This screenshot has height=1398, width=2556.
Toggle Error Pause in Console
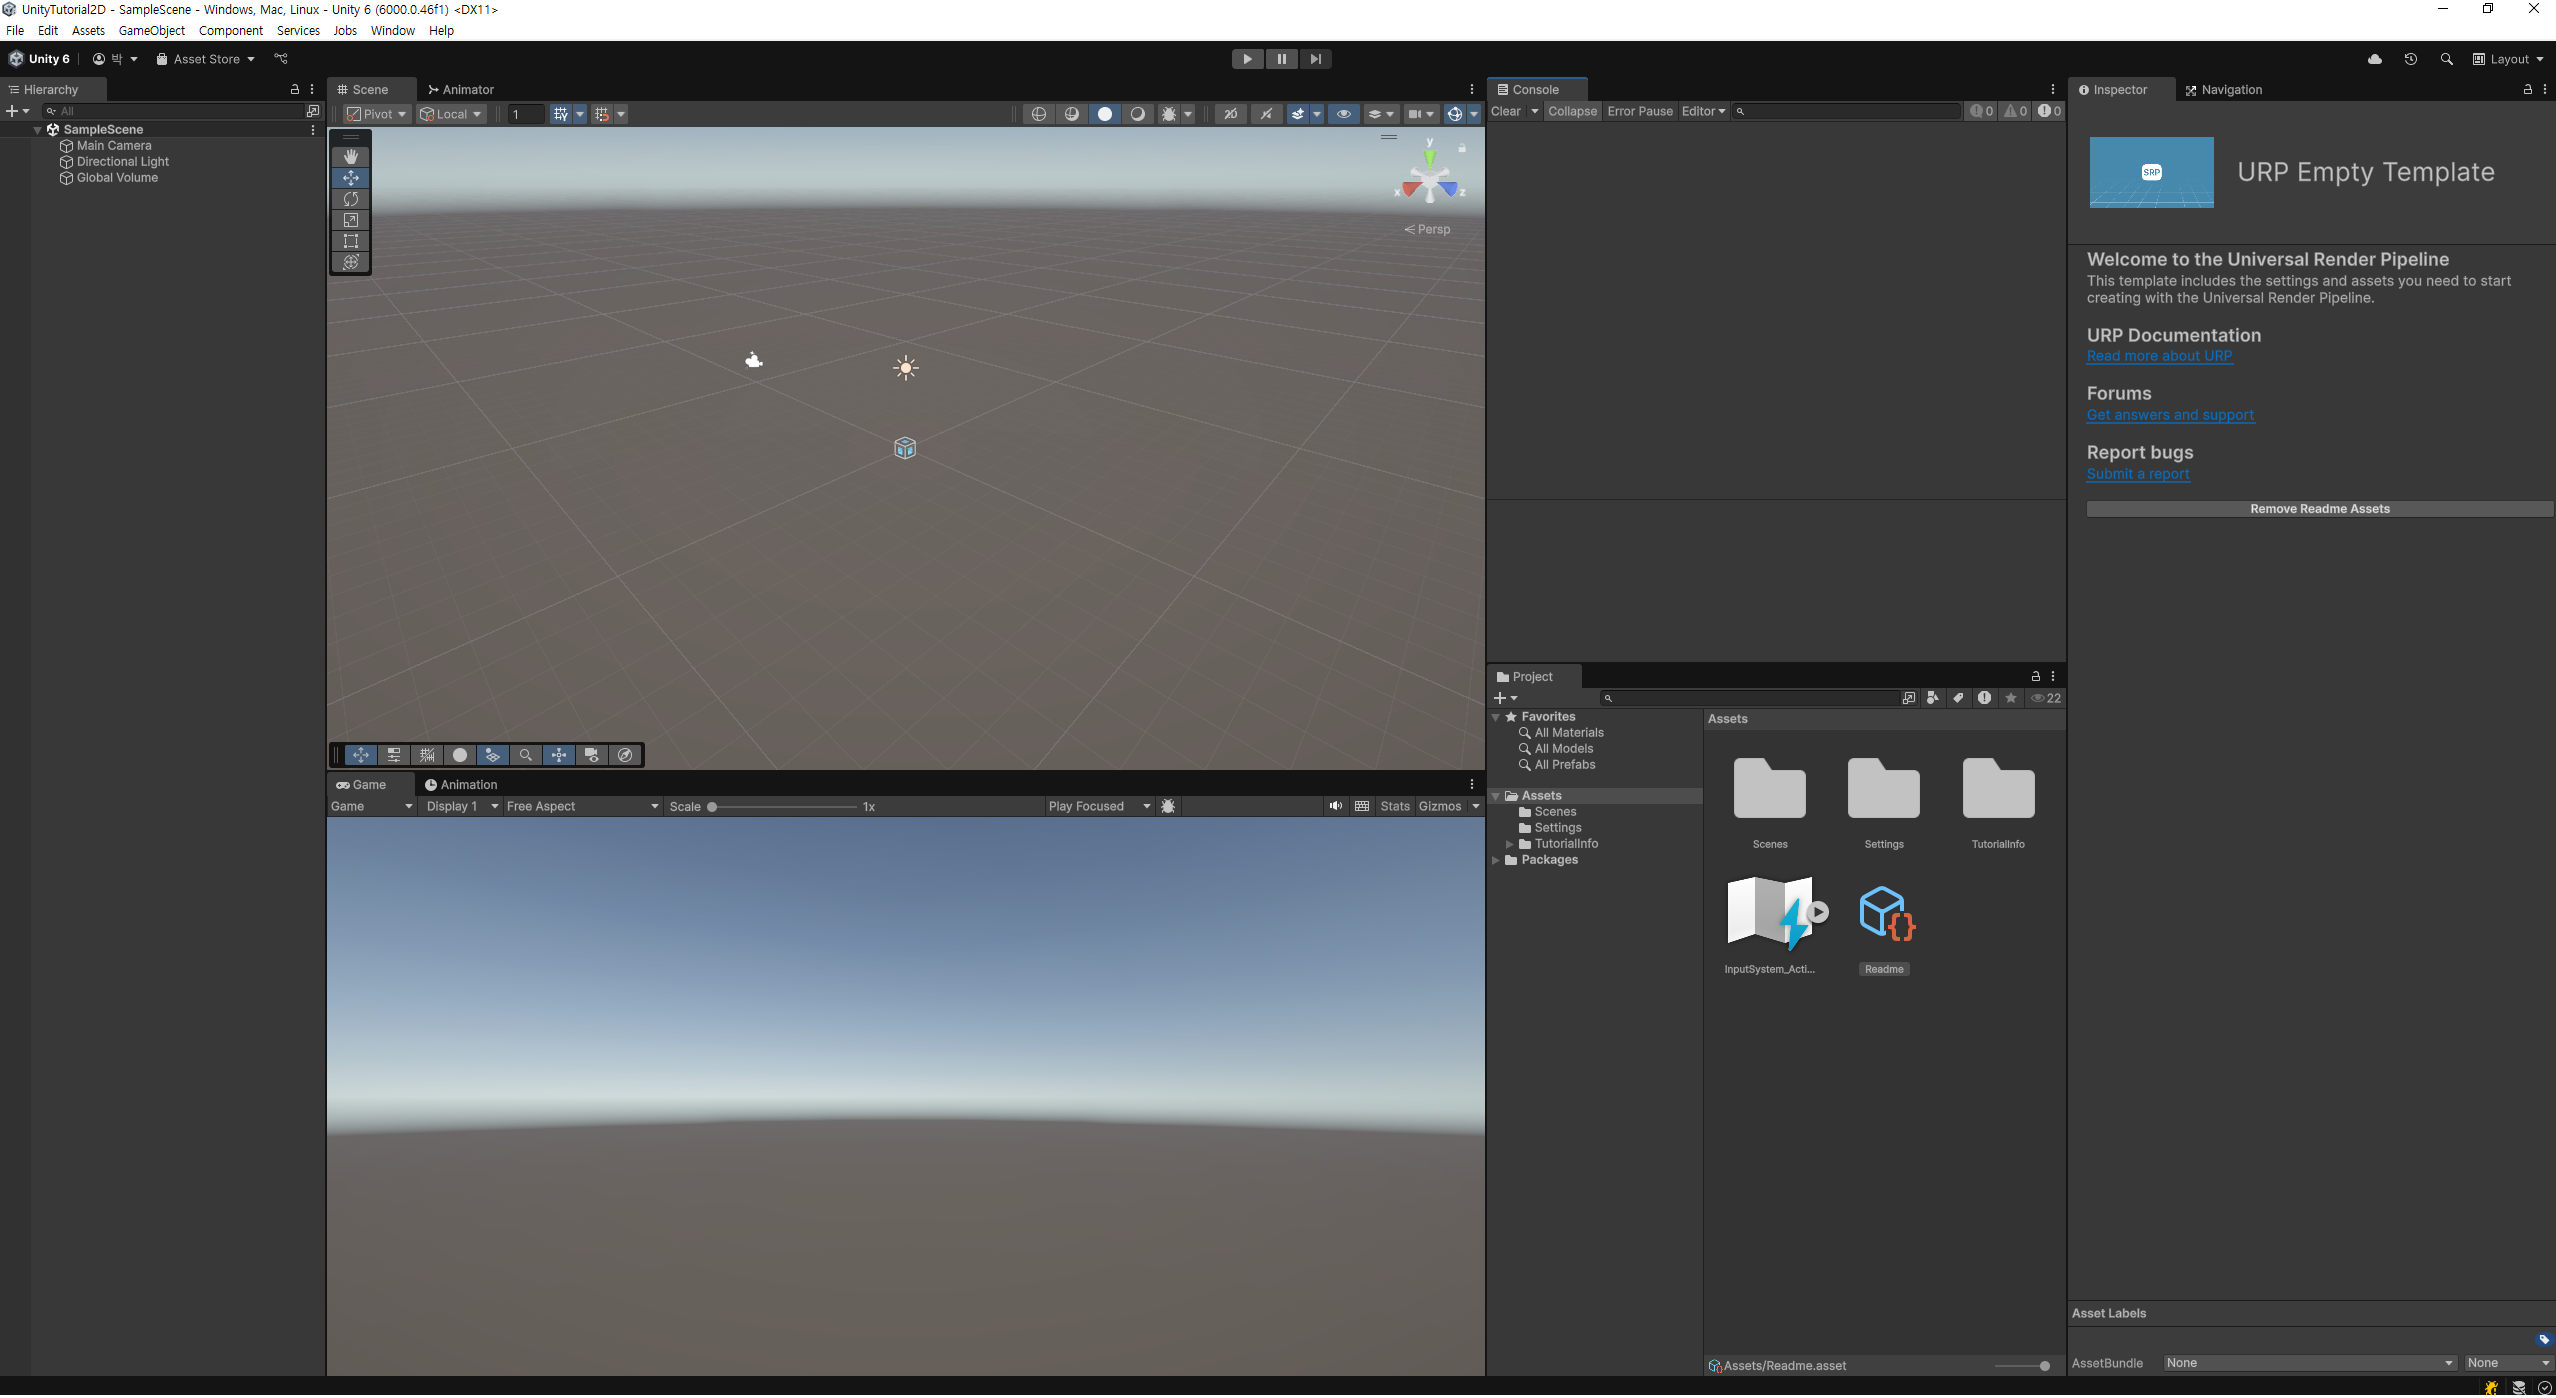click(x=1639, y=112)
